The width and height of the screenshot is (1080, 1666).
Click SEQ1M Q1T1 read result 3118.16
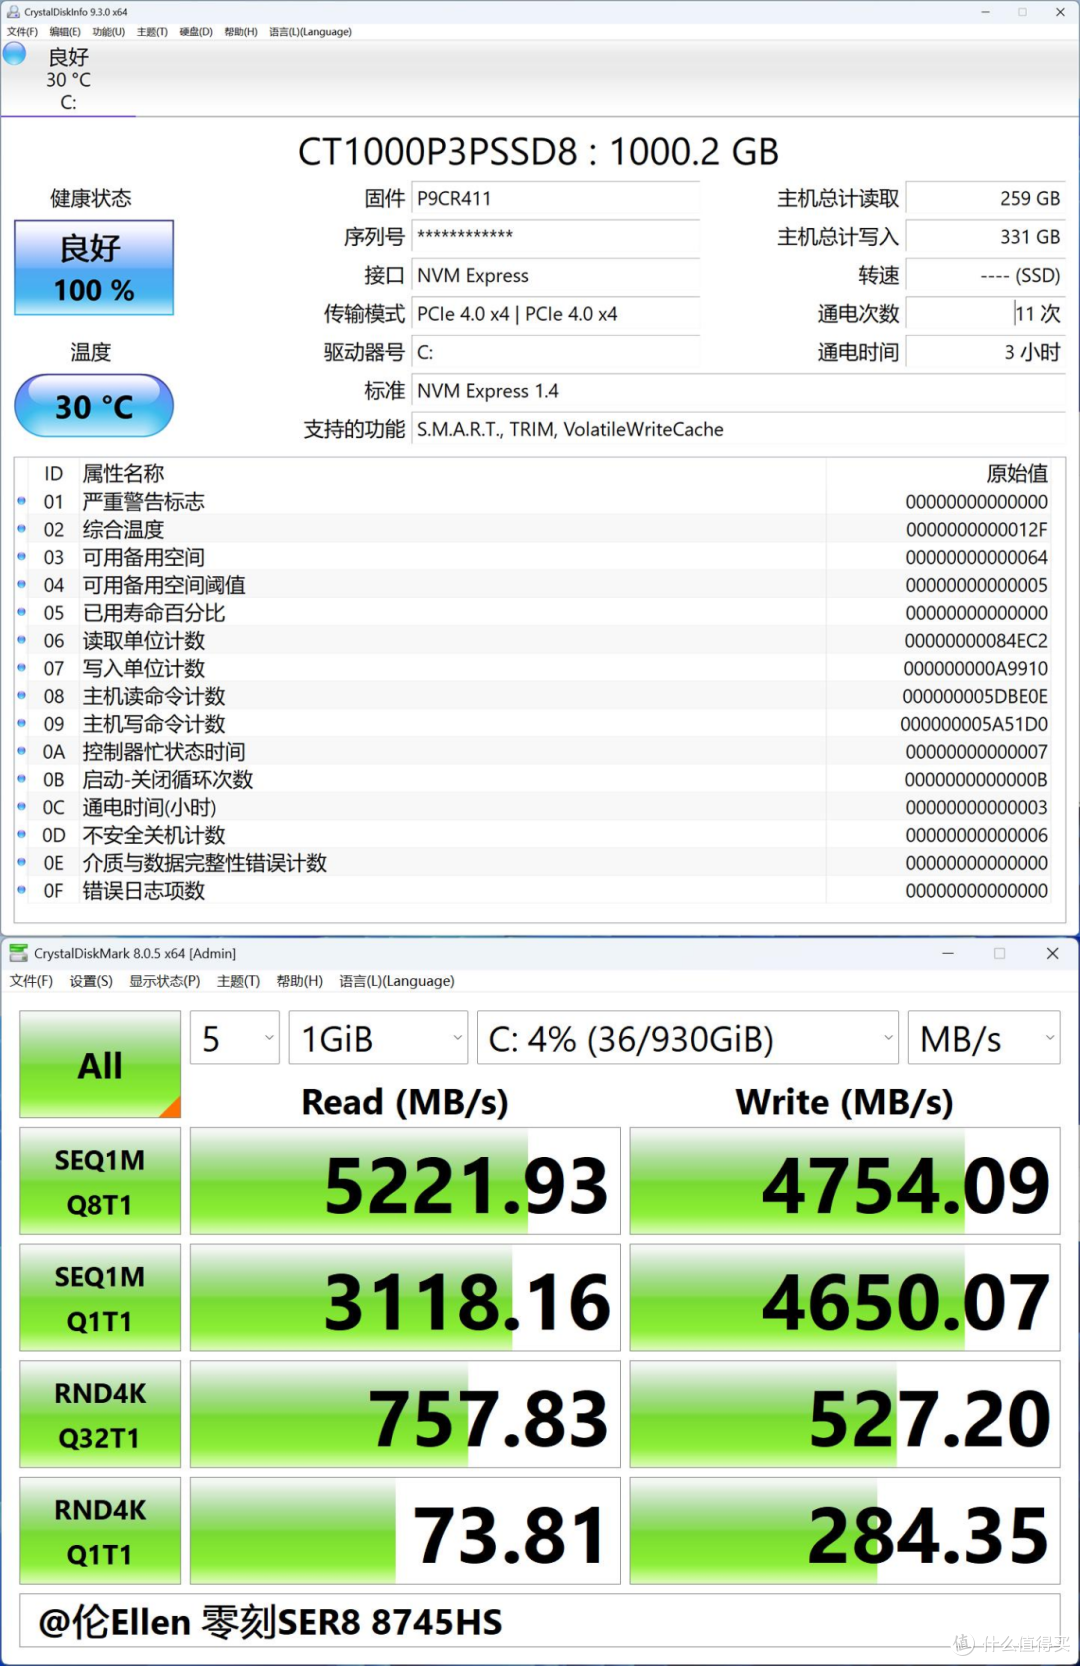point(405,1297)
